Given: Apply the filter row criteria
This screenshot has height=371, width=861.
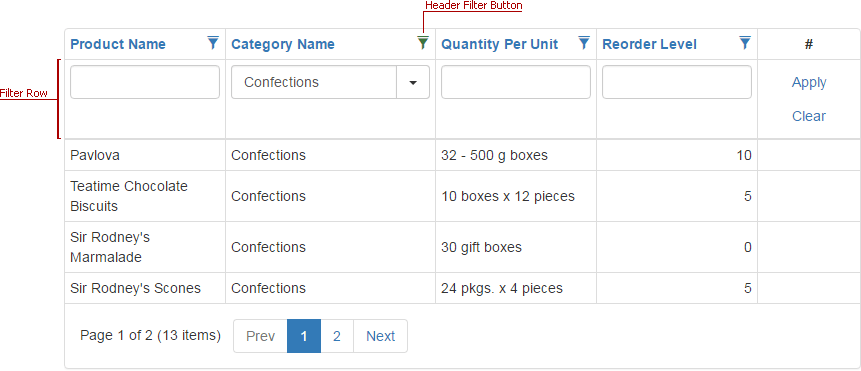Looking at the screenshot, I should 809,82.
